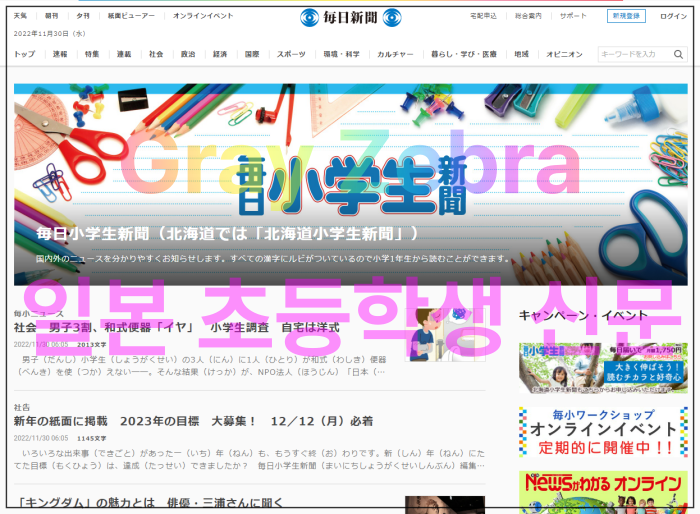Select the スポーツ navigation item
This screenshot has height=514, width=700.
coord(291,54)
